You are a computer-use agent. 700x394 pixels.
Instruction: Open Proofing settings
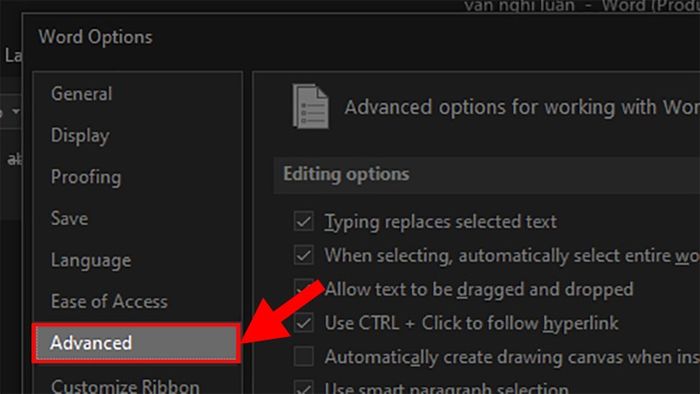(86, 177)
